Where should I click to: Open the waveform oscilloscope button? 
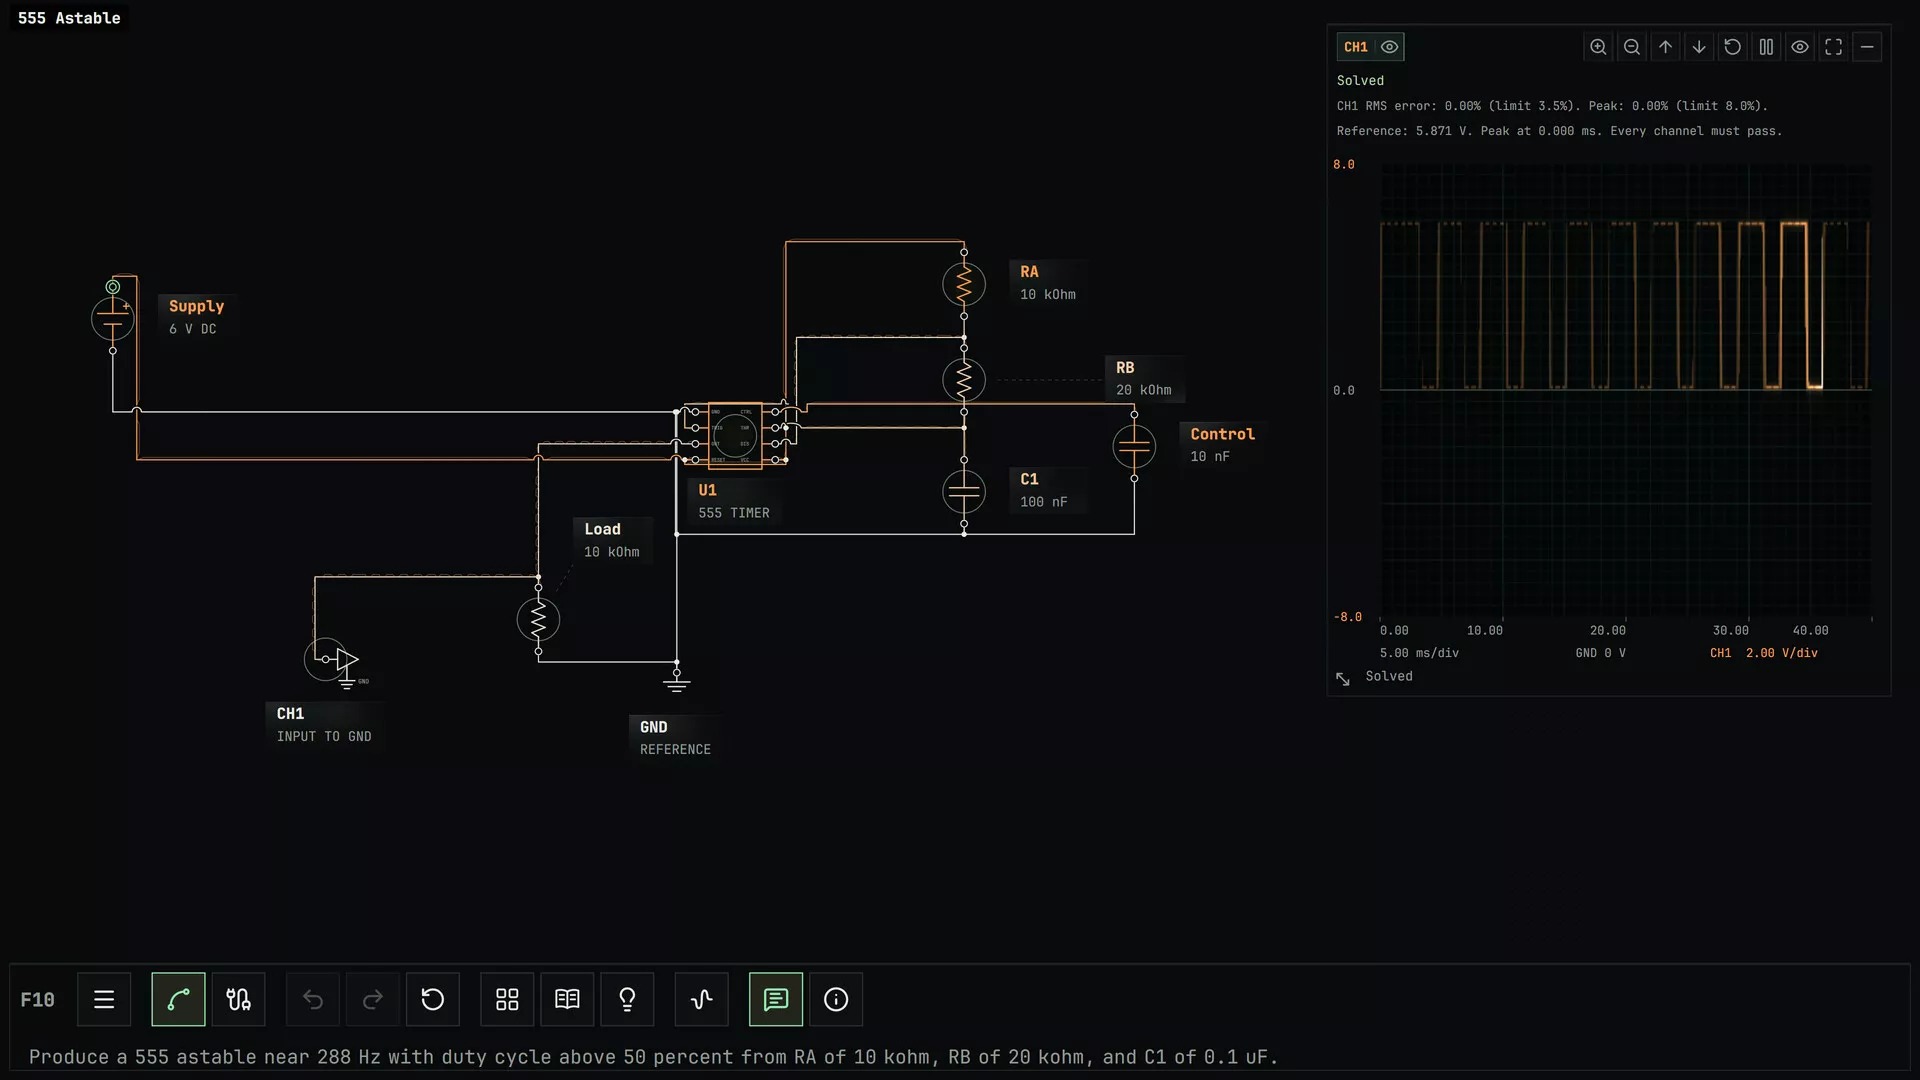[x=702, y=999]
